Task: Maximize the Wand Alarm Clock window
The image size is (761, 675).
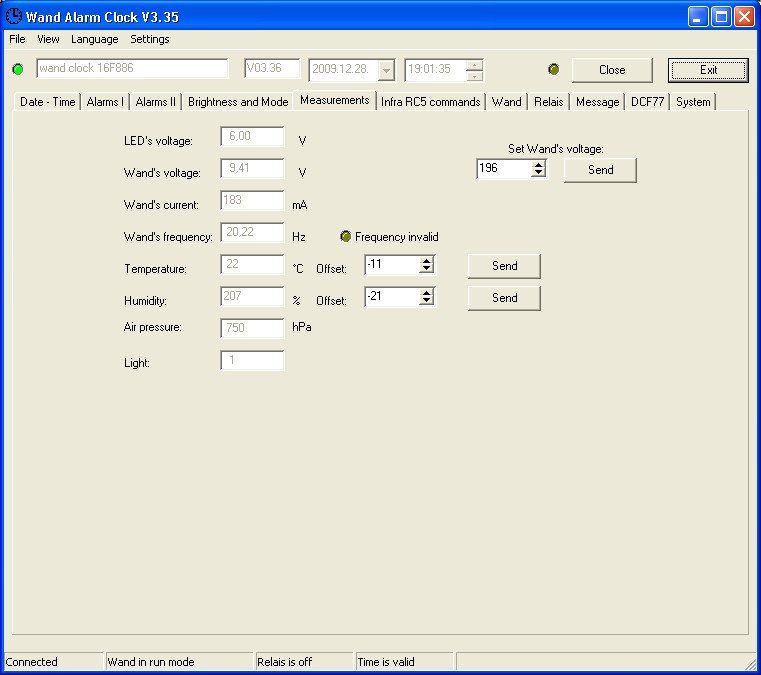Action: point(721,17)
